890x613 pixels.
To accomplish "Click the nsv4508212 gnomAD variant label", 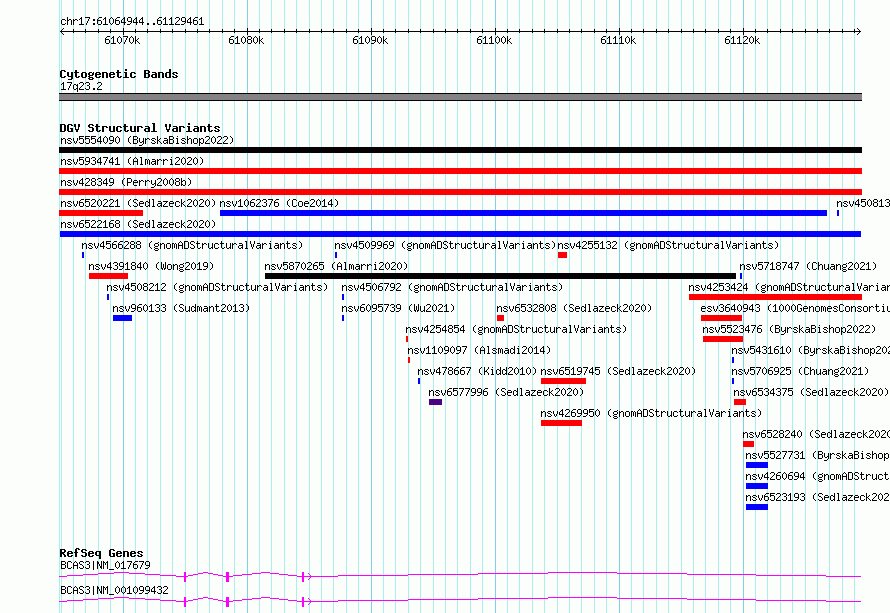I will click(x=217, y=287).
